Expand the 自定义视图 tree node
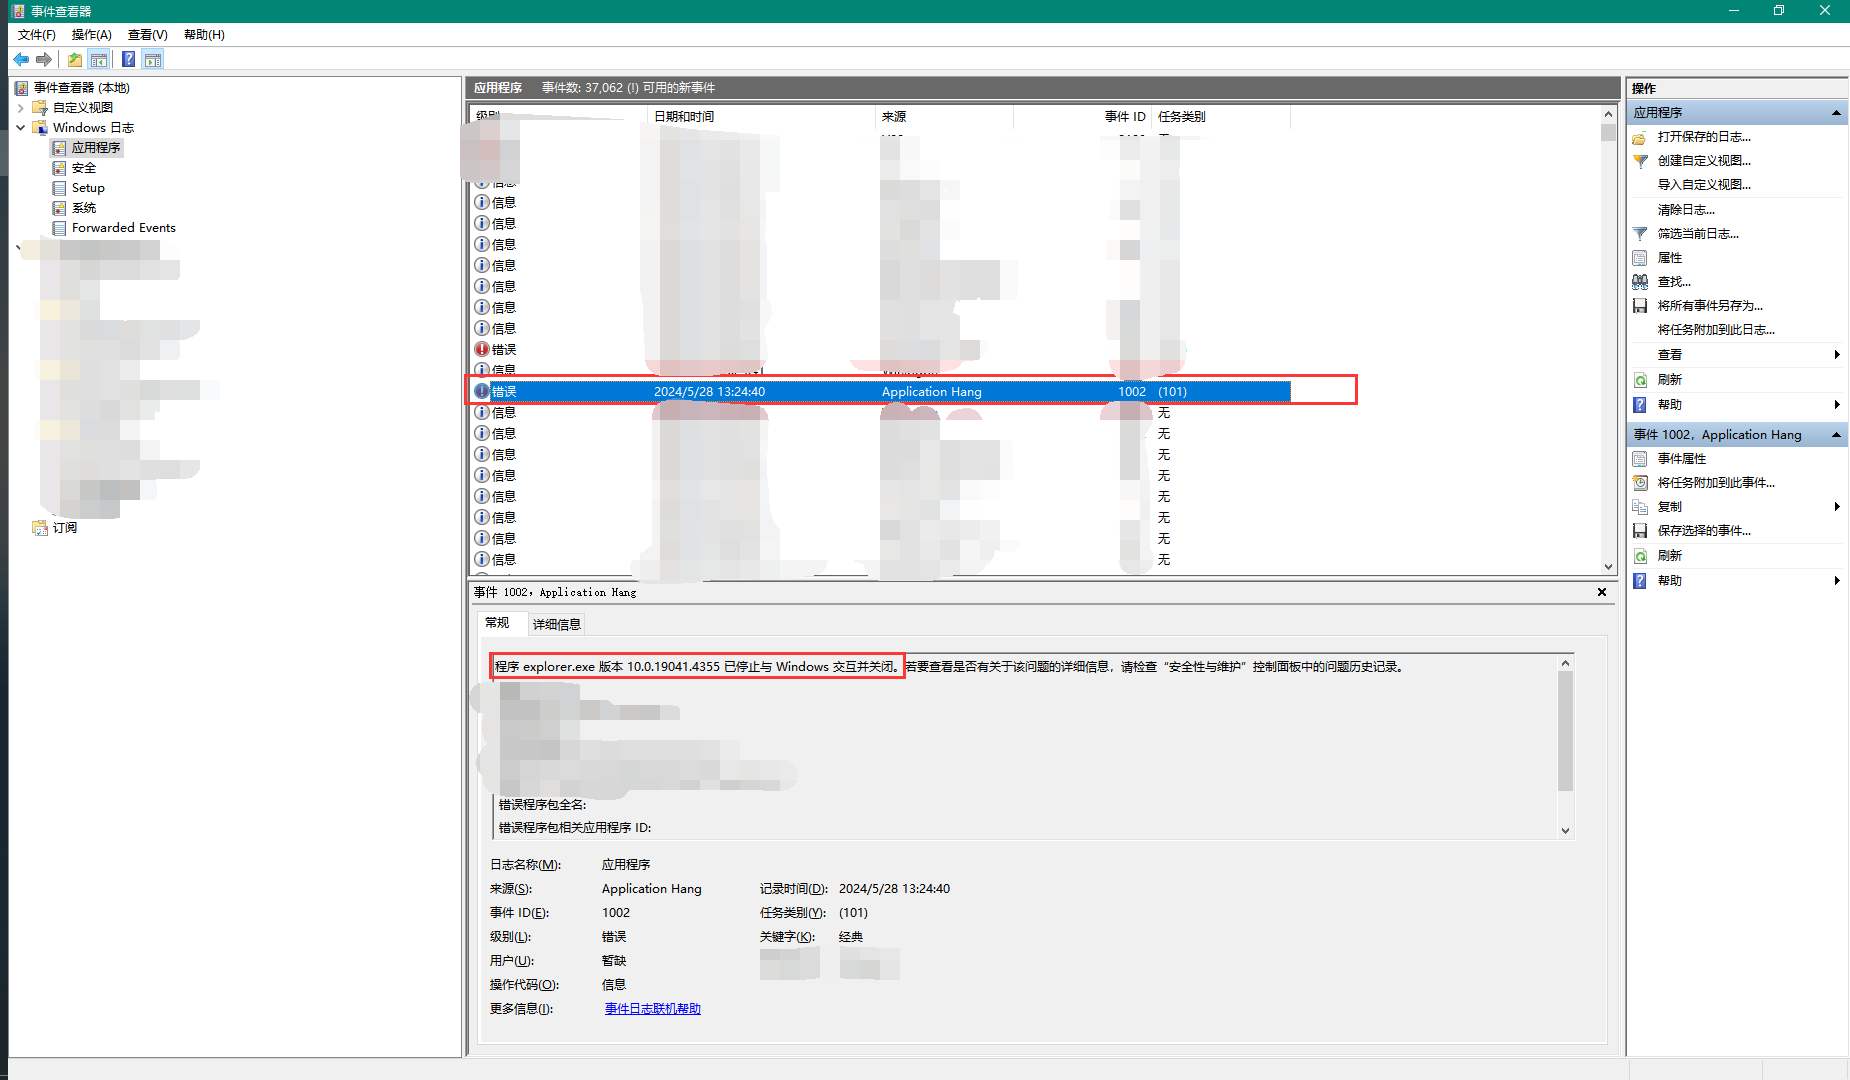This screenshot has height=1080, width=1850. pos(20,108)
